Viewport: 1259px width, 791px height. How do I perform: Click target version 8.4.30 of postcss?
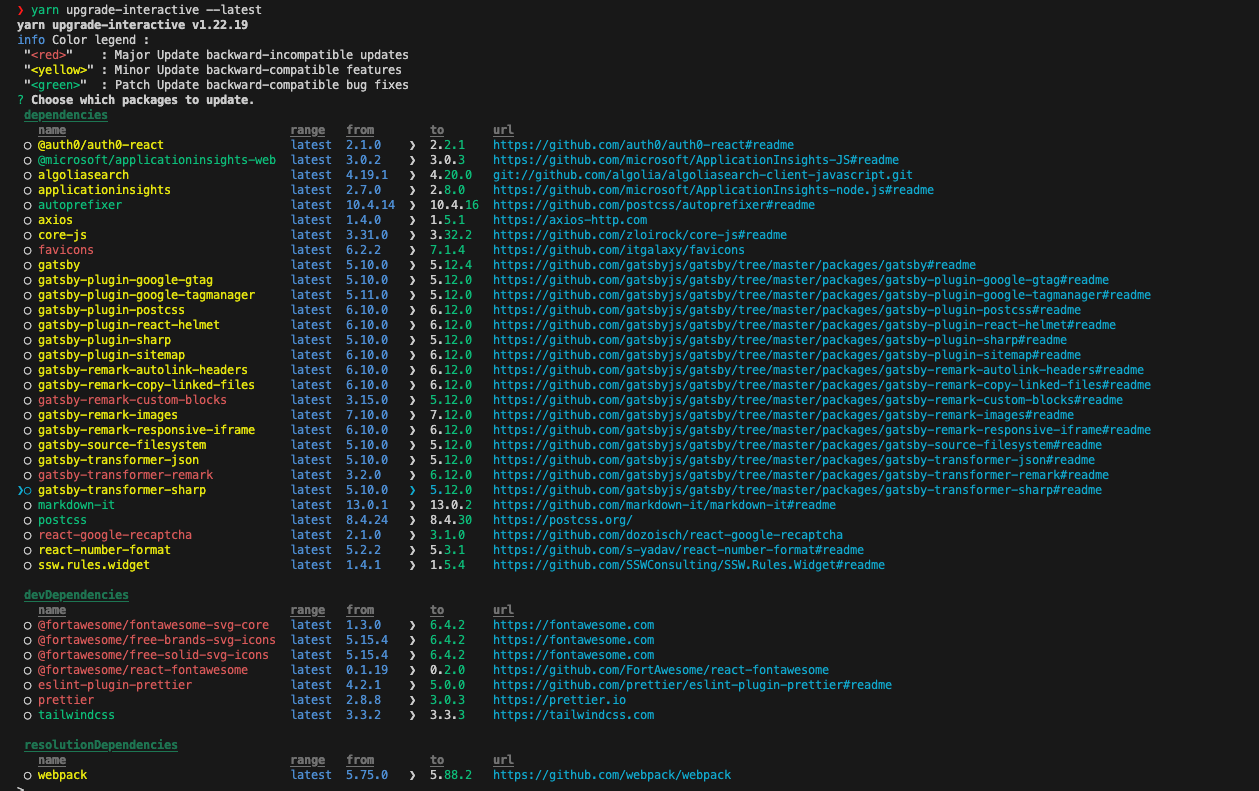pos(451,520)
